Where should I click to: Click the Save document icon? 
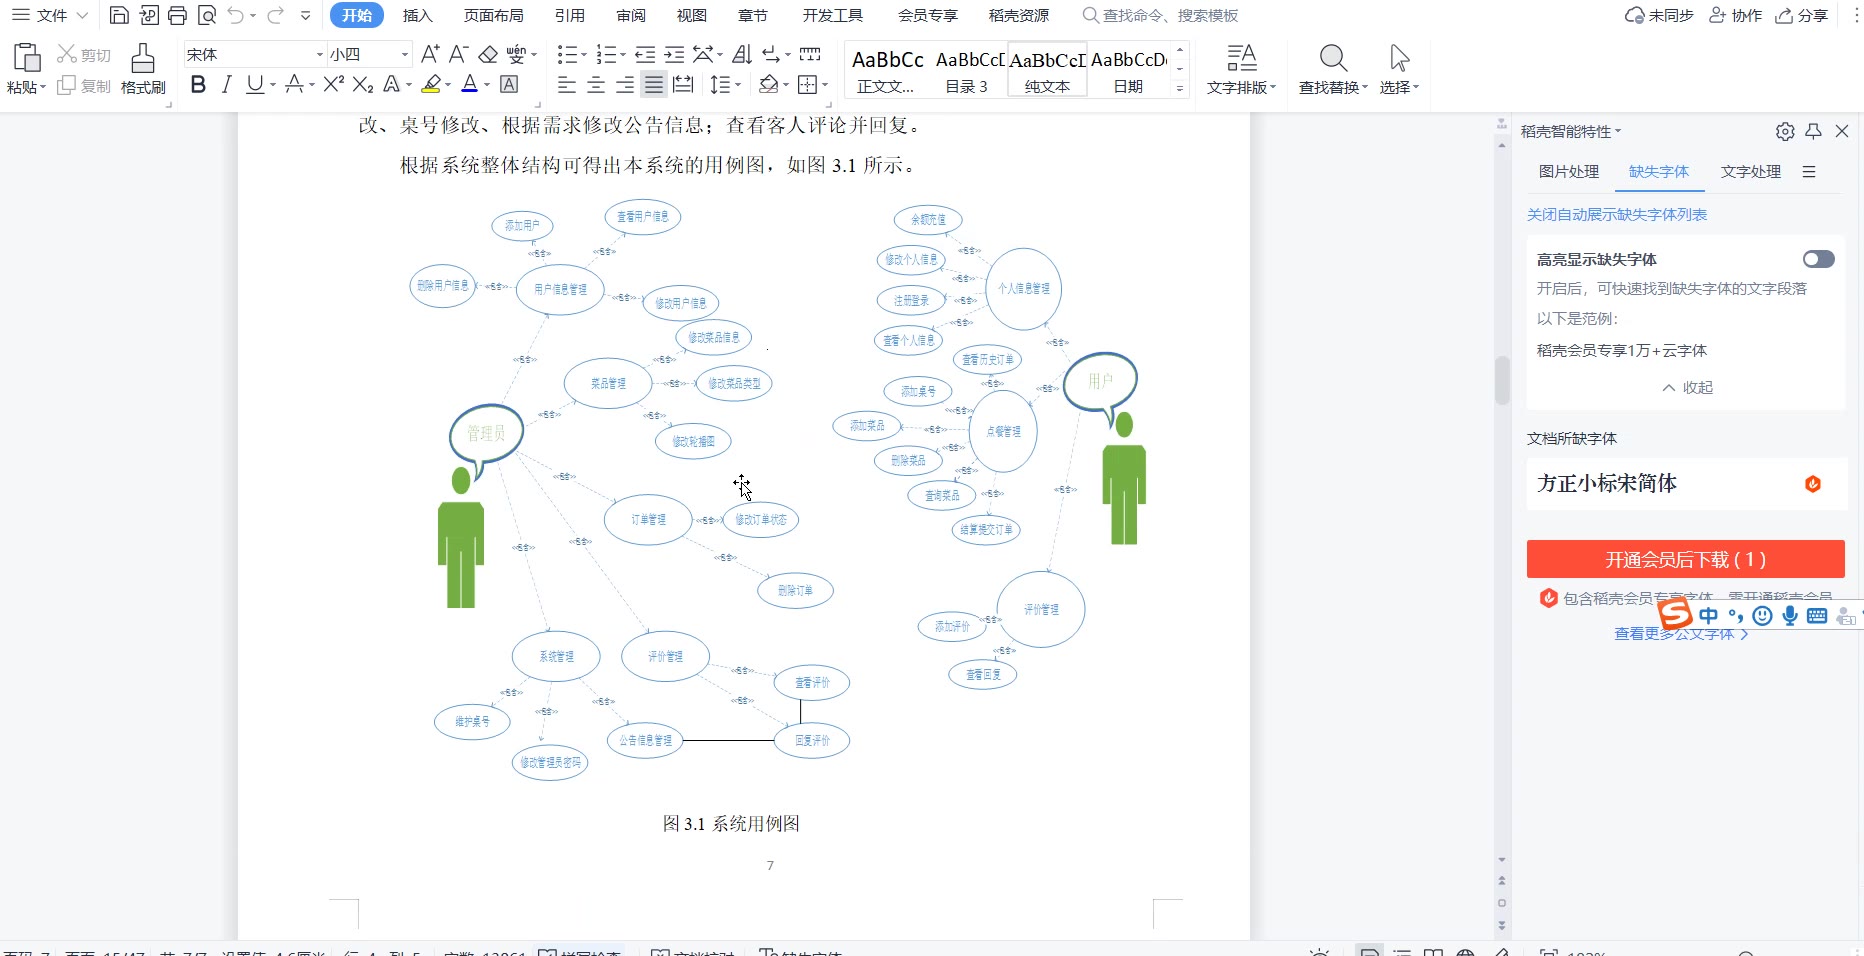point(119,15)
